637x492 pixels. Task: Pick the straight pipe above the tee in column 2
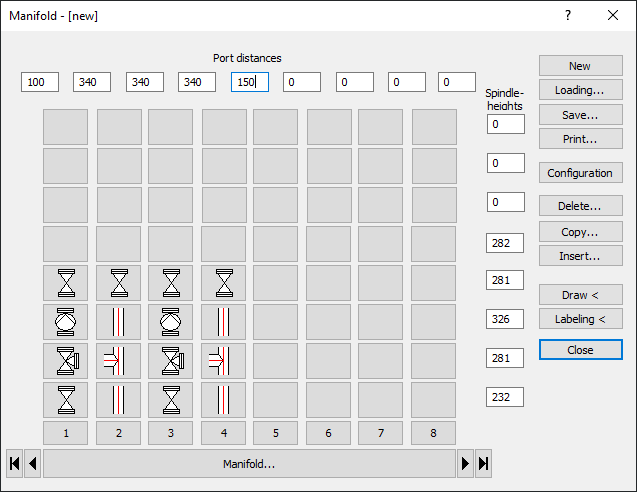pos(119,322)
